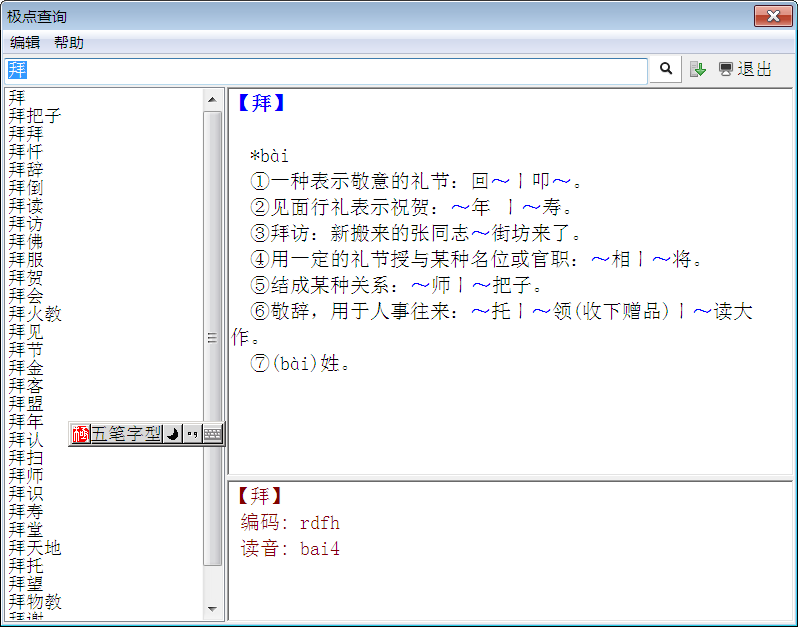Select 拜盟 in the word list
The width and height of the screenshot is (798, 627).
tap(26, 404)
